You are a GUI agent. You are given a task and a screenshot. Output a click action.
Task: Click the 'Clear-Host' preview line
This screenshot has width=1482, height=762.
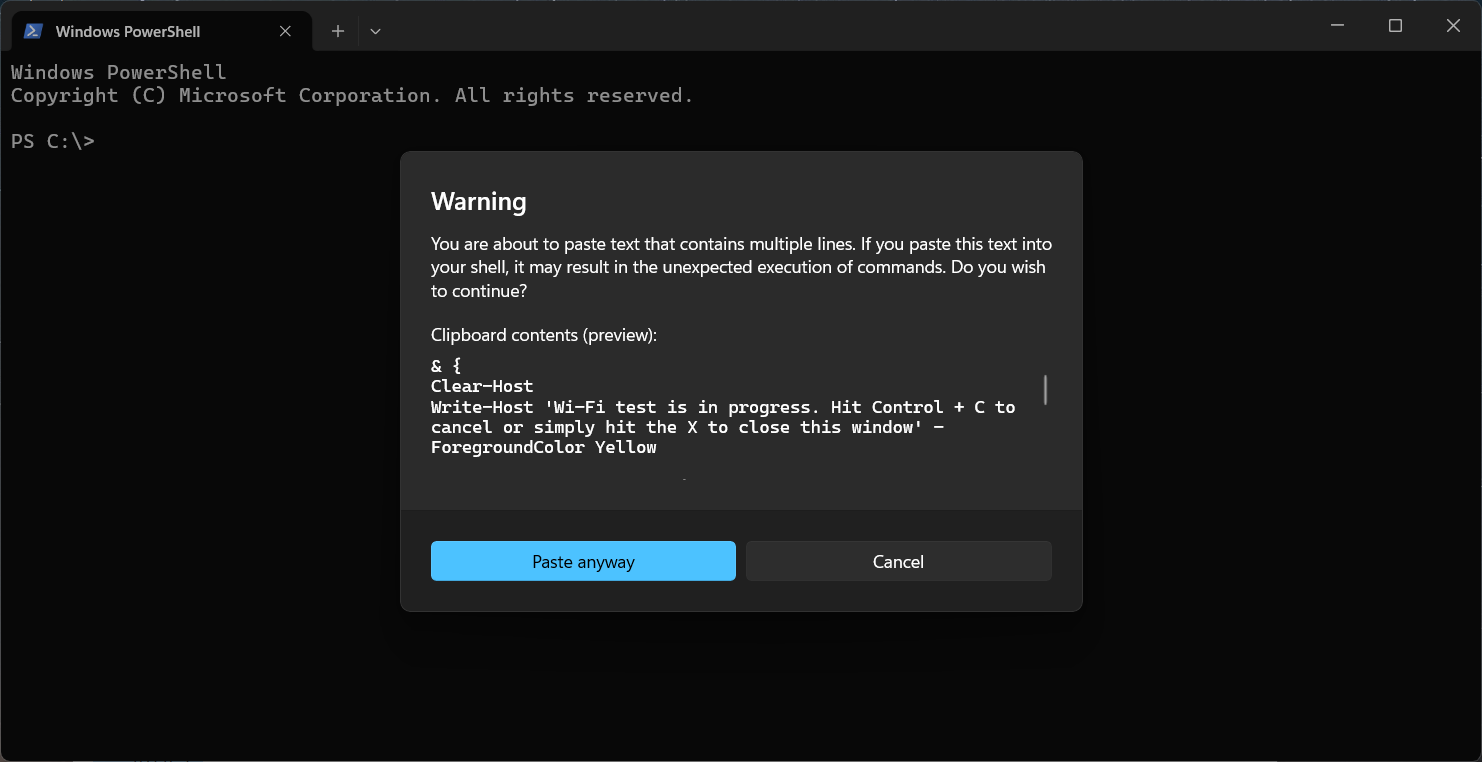tap(482, 386)
